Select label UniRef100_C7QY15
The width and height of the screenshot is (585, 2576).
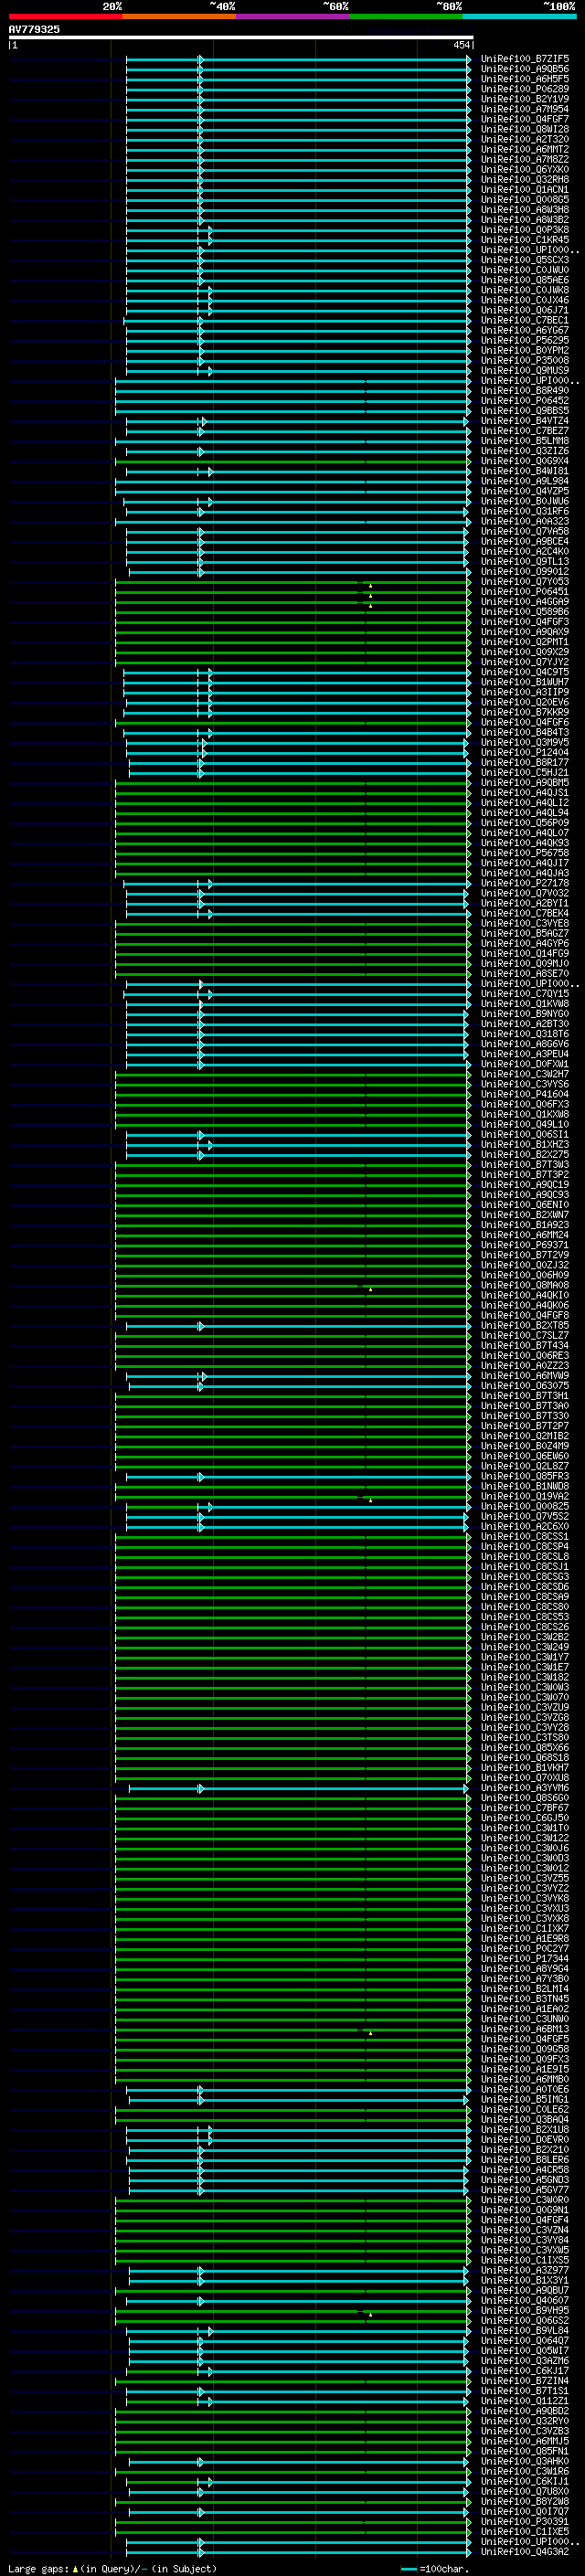point(525,993)
